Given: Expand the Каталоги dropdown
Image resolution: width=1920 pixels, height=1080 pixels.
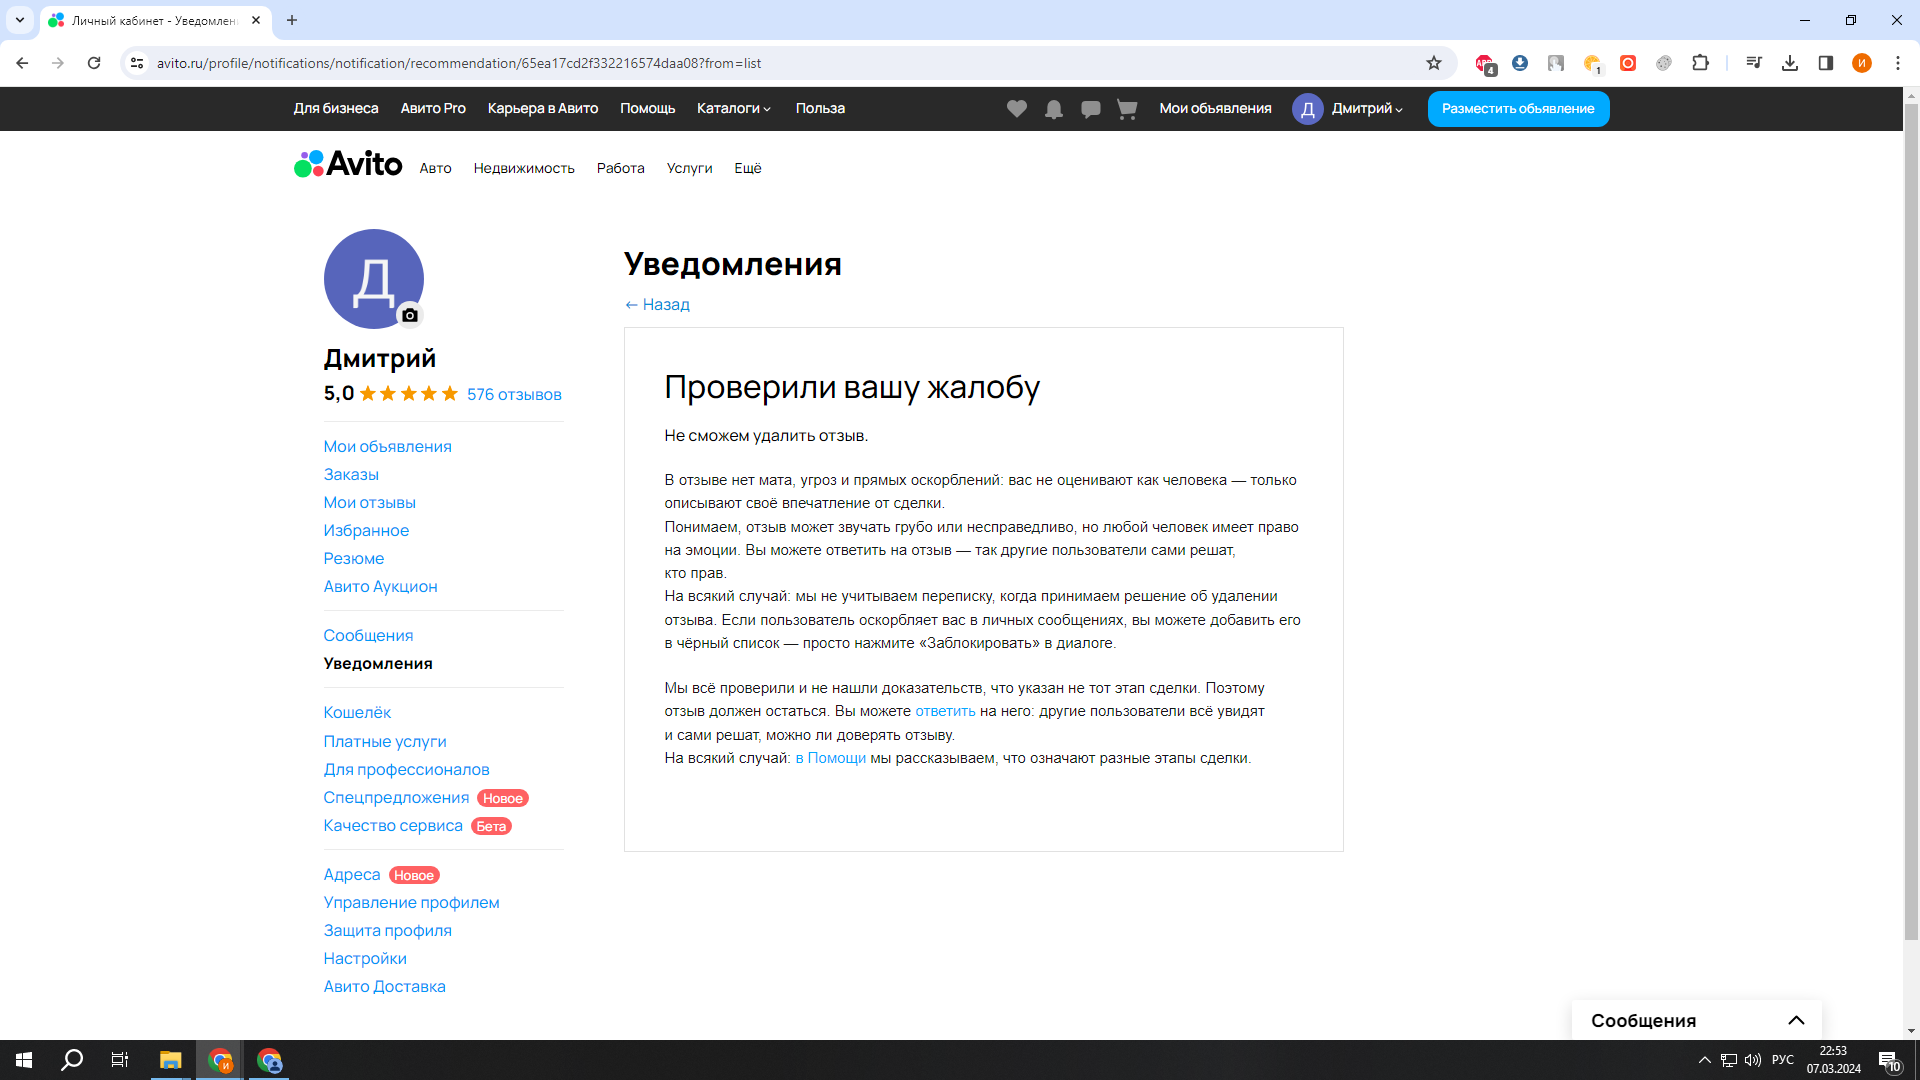Looking at the screenshot, I should pos(734,109).
